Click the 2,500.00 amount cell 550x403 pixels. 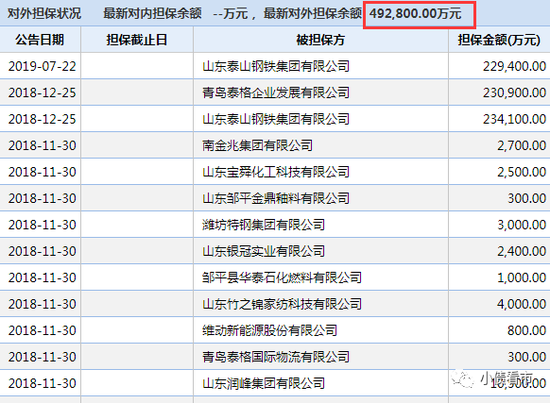pyautogui.click(x=522, y=172)
